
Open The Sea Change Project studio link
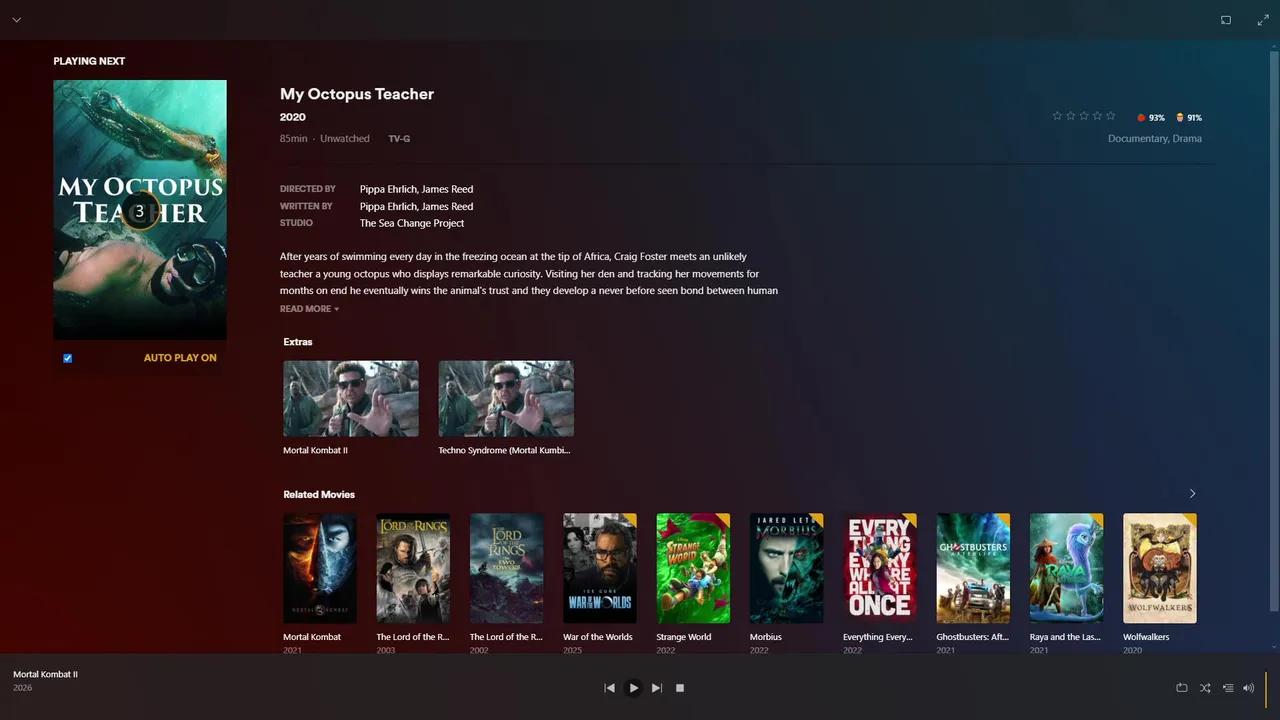click(x=412, y=223)
